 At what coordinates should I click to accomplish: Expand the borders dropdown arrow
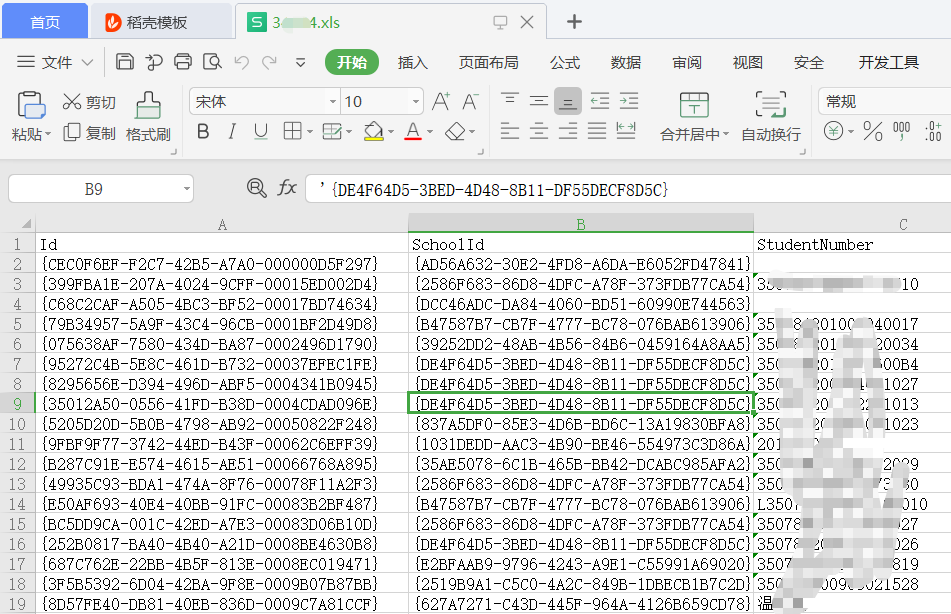click(x=310, y=132)
